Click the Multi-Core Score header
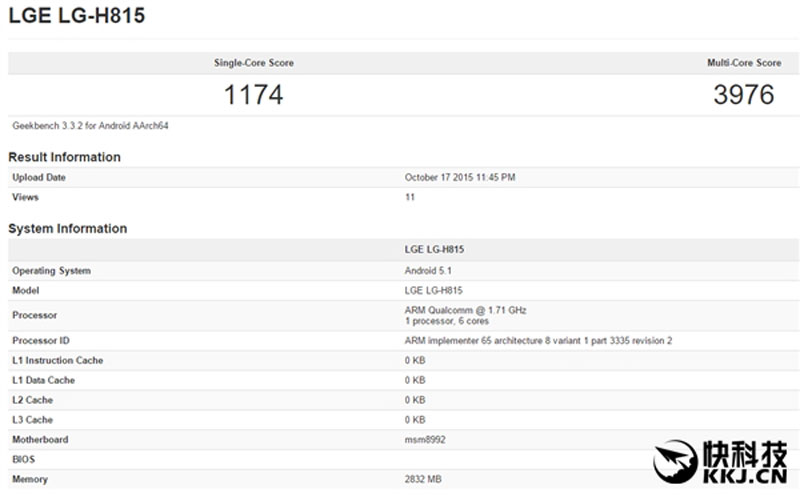 pos(744,63)
